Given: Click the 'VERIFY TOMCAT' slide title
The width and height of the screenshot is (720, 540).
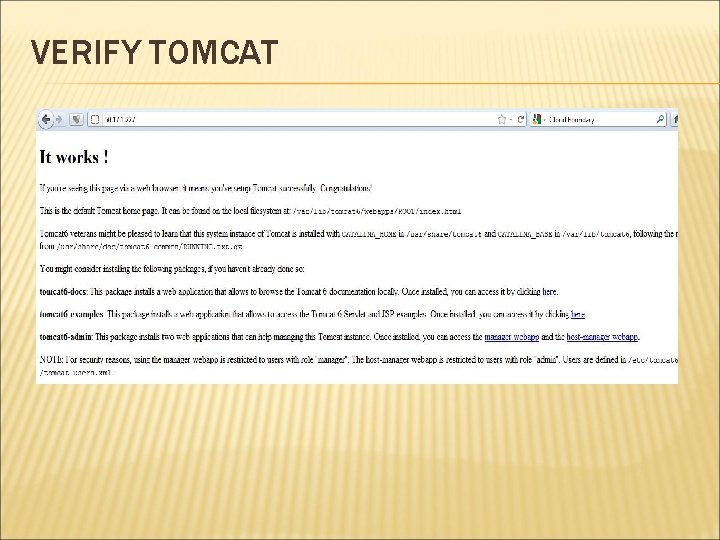Looking at the screenshot, I should [x=154, y=52].
